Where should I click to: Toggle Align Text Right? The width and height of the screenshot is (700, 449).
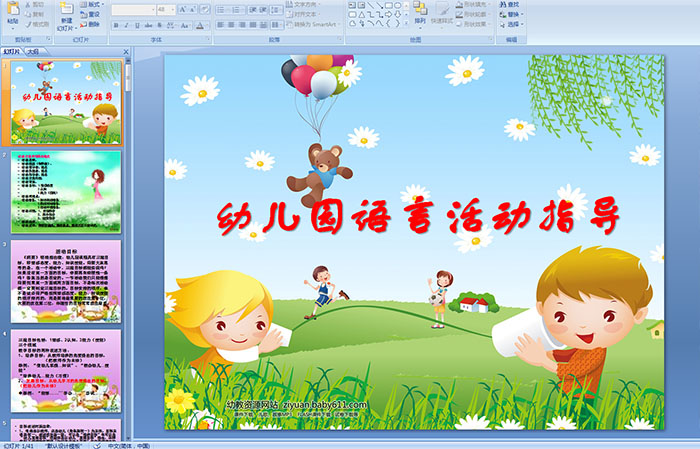point(242,25)
